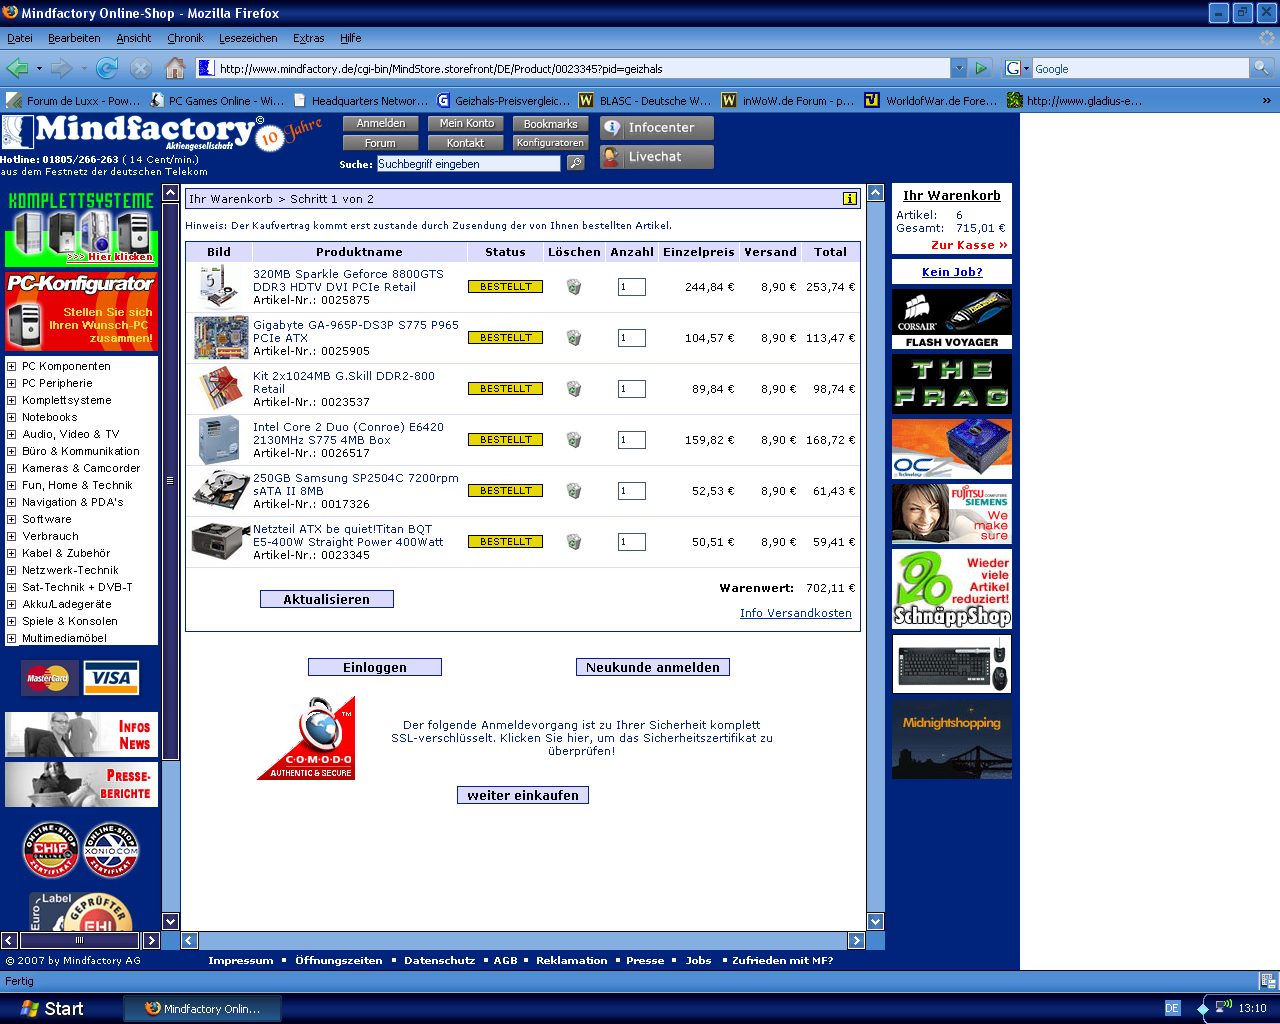Click the sidebar horizontal scrollbar thumb

tap(79, 940)
